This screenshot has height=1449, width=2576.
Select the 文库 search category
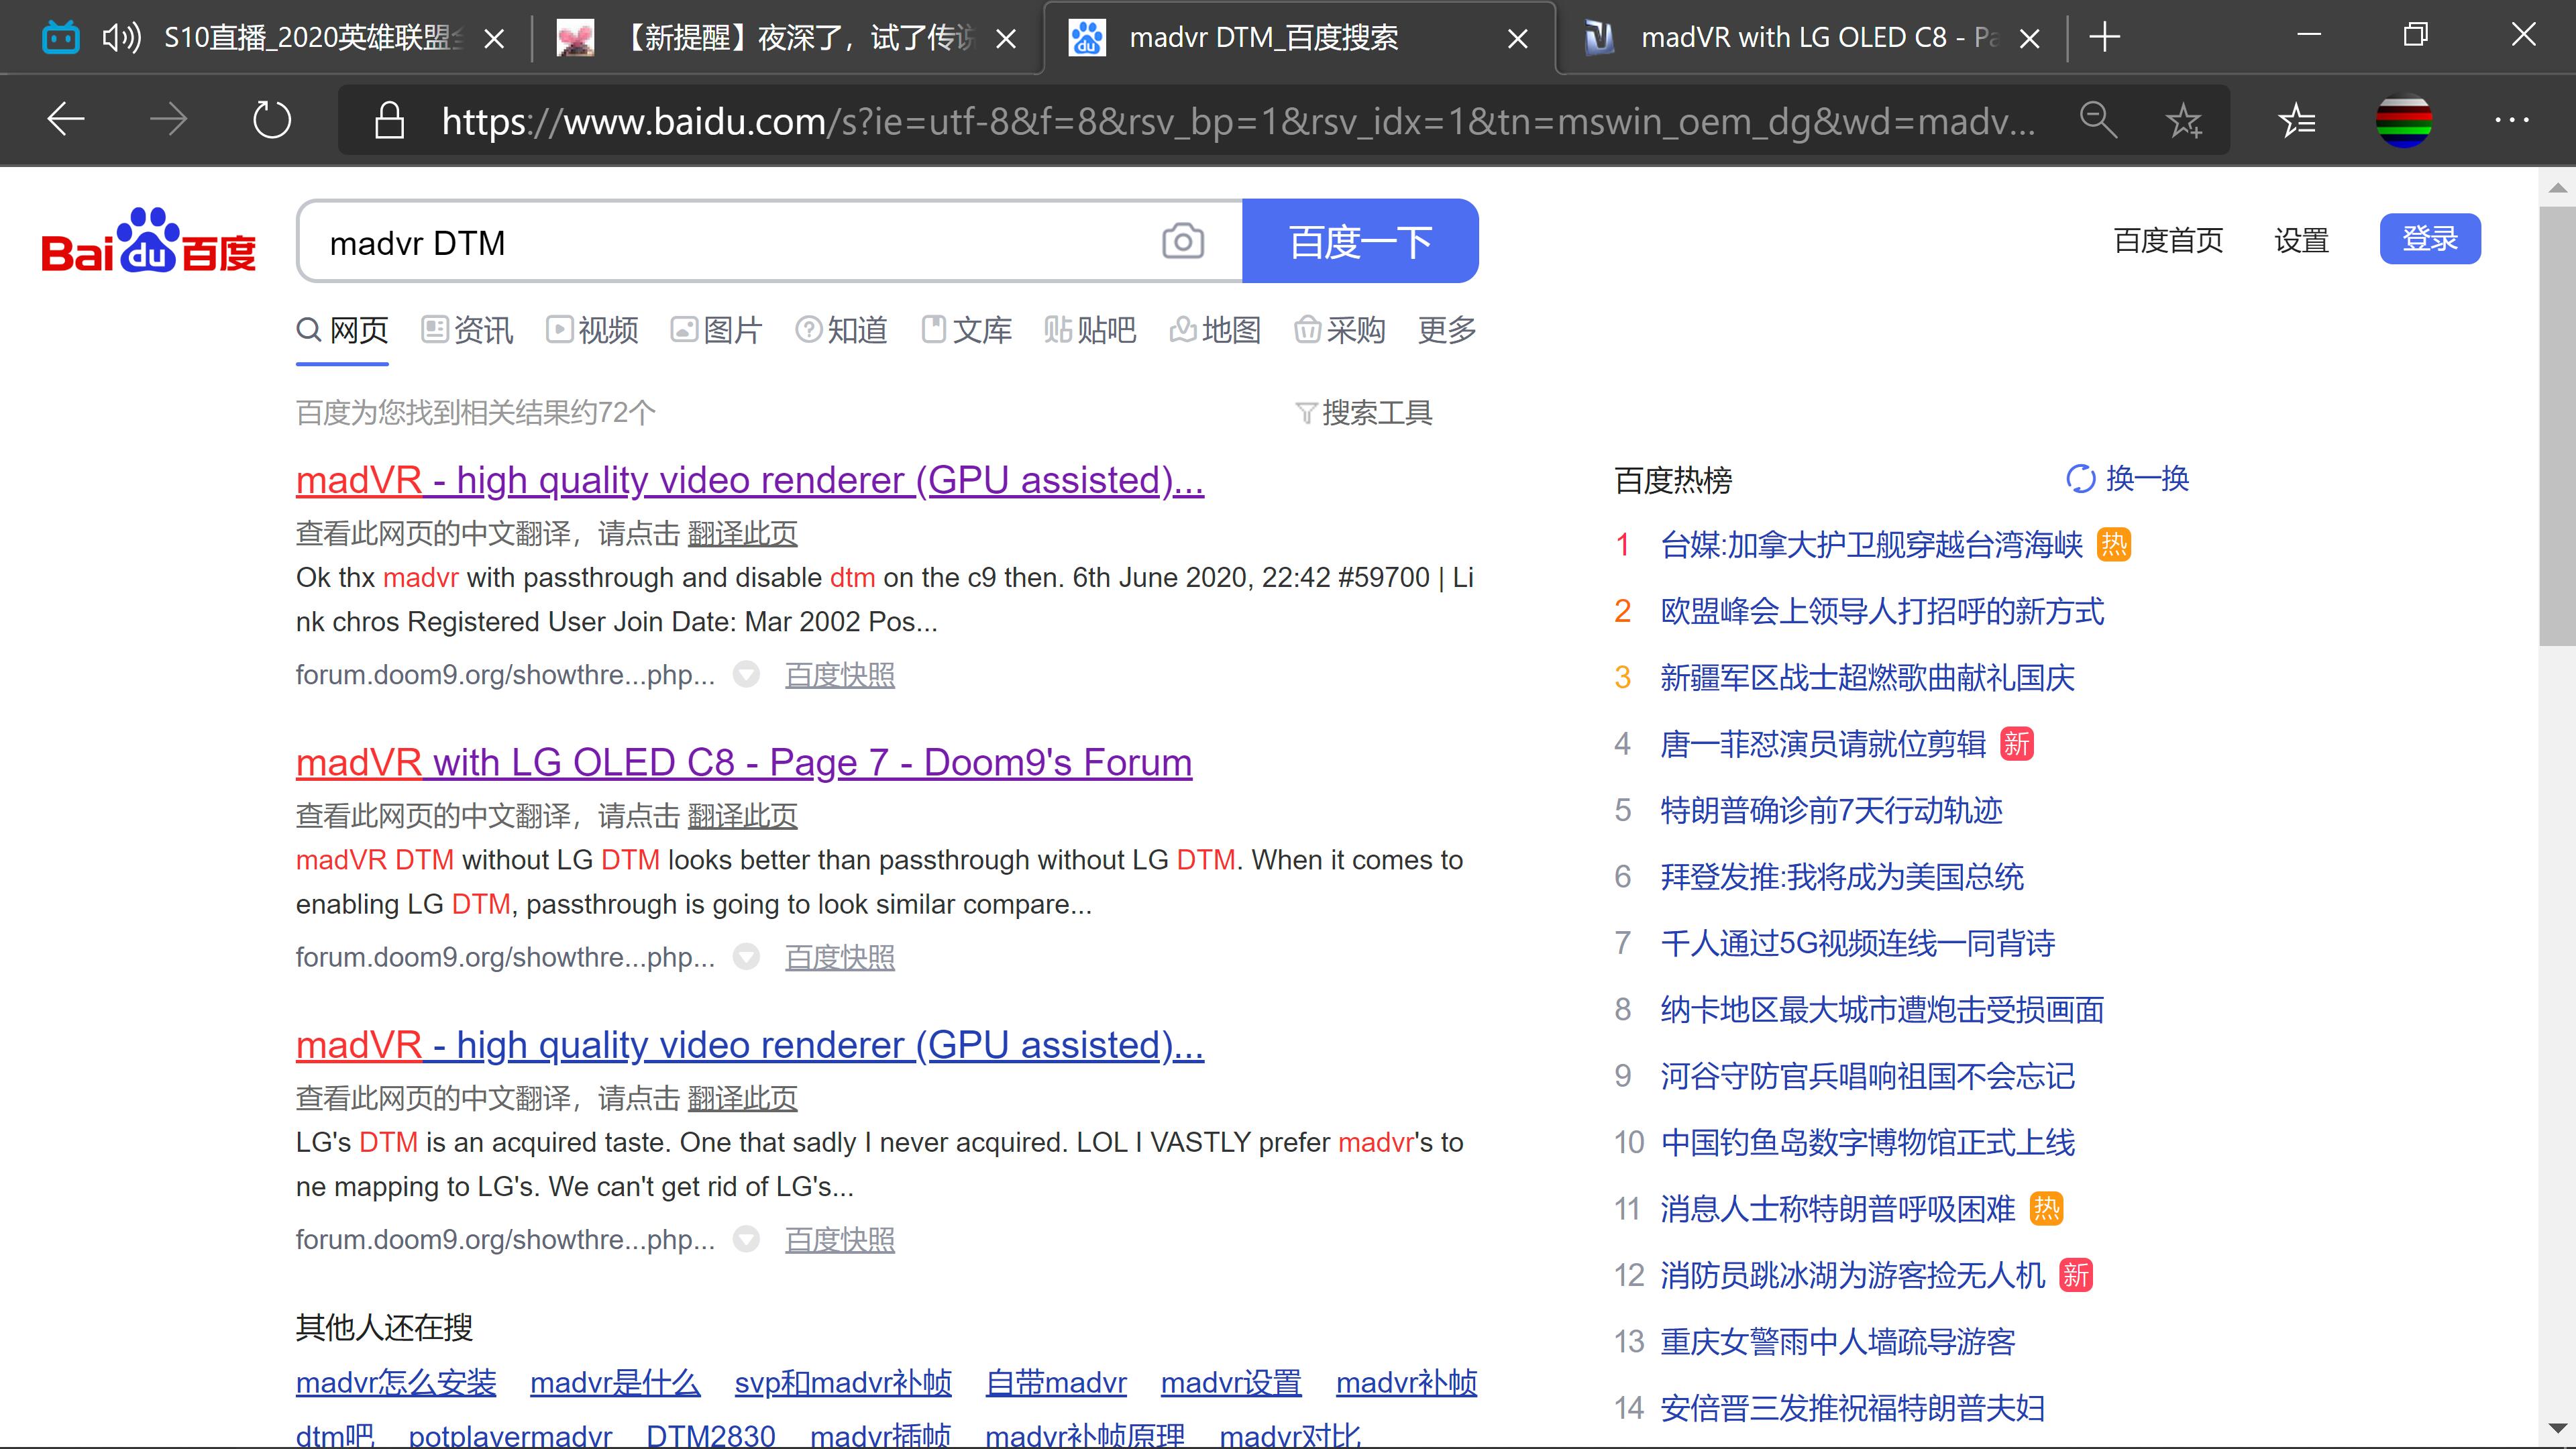click(x=967, y=330)
